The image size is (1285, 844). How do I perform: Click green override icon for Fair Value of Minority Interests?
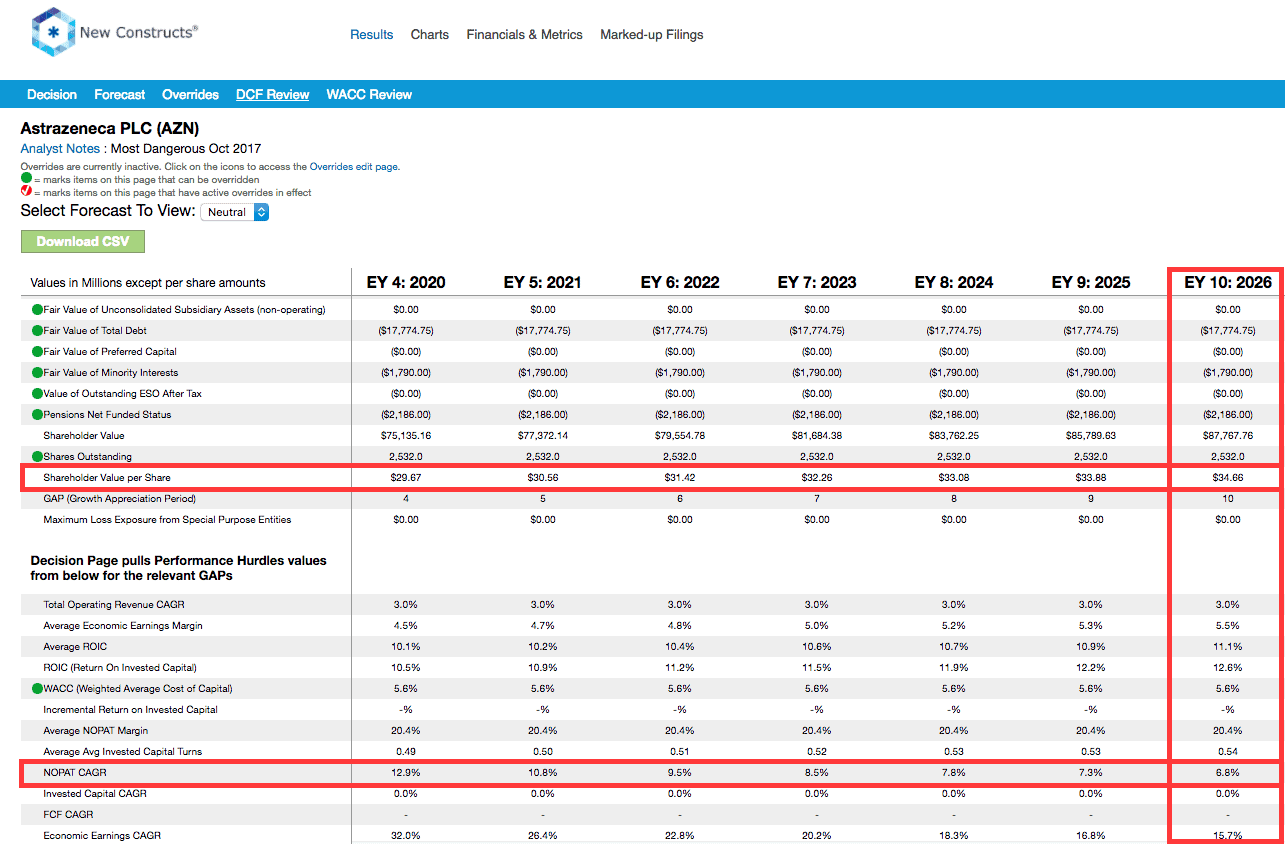37,372
